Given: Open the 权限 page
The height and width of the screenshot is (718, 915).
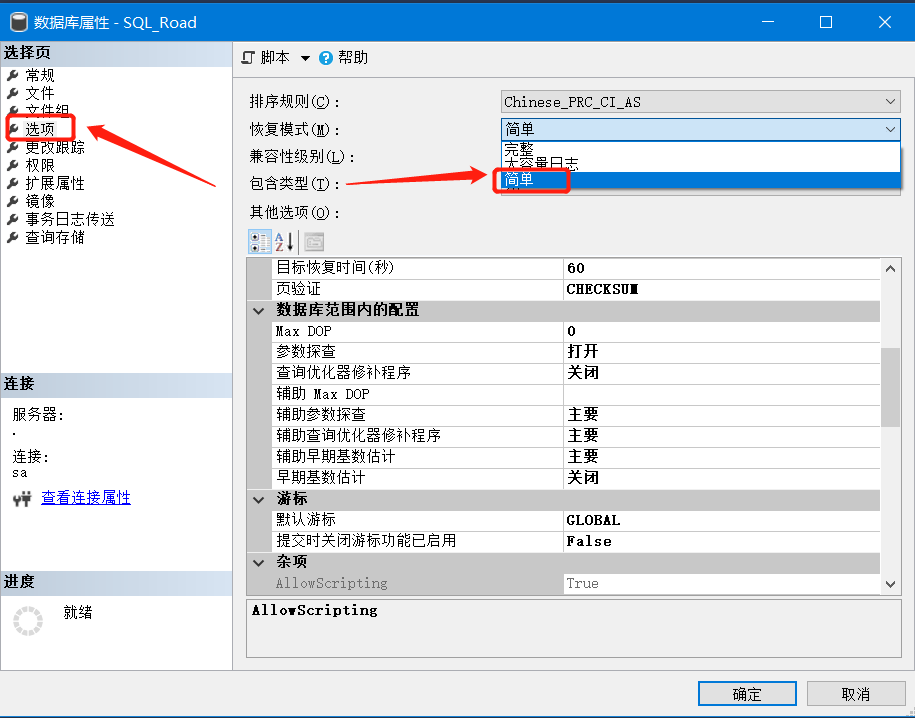Looking at the screenshot, I should coord(40,165).
